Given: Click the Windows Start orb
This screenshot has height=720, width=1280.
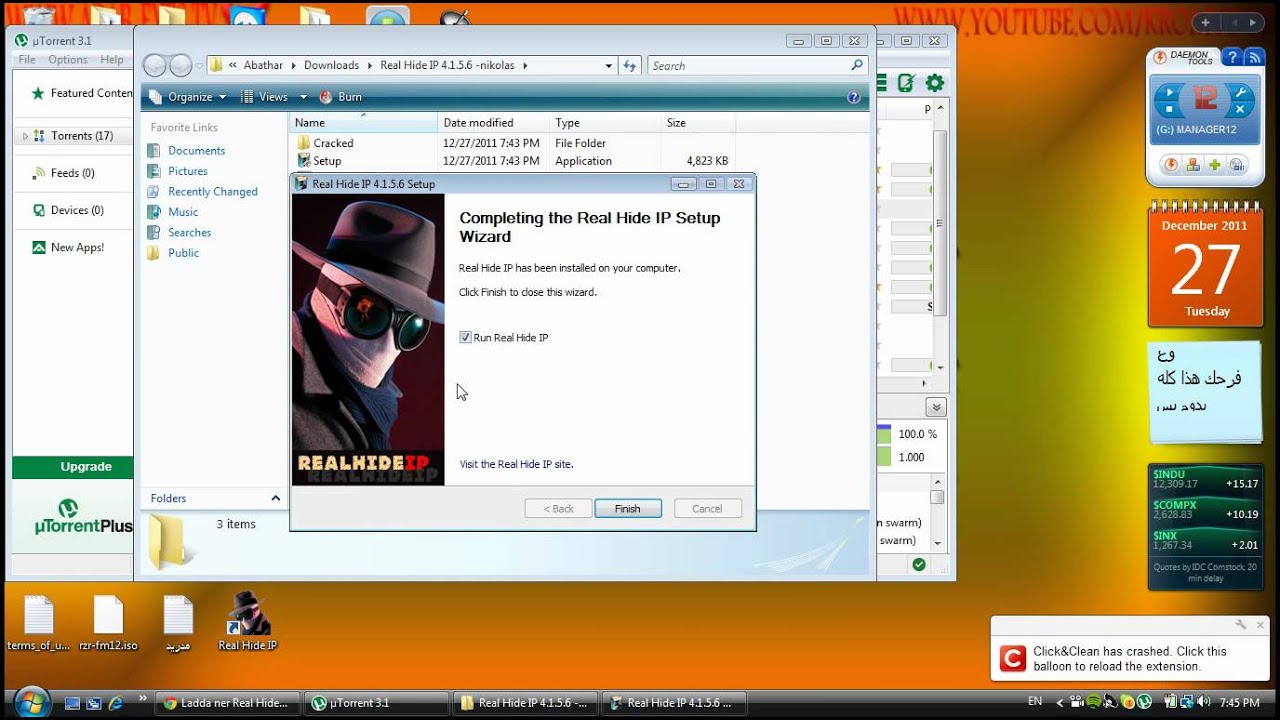Looking at the screenshot, I should tap(30, 701).
